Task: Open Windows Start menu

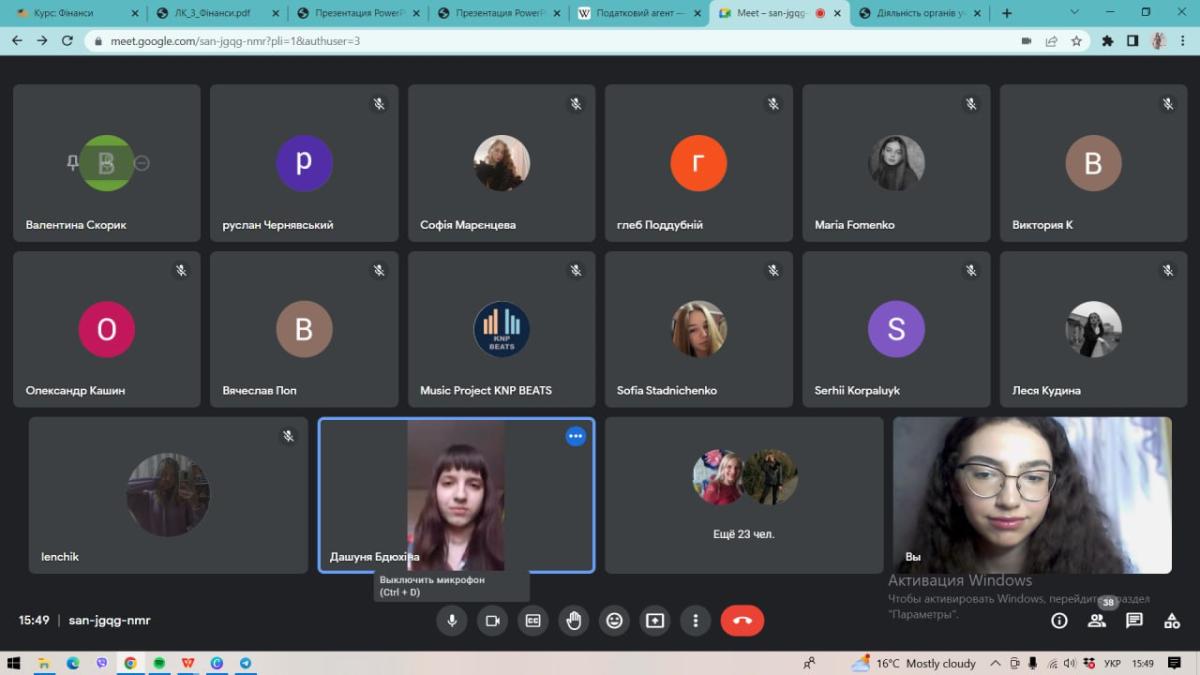Action: click(14, 663)
